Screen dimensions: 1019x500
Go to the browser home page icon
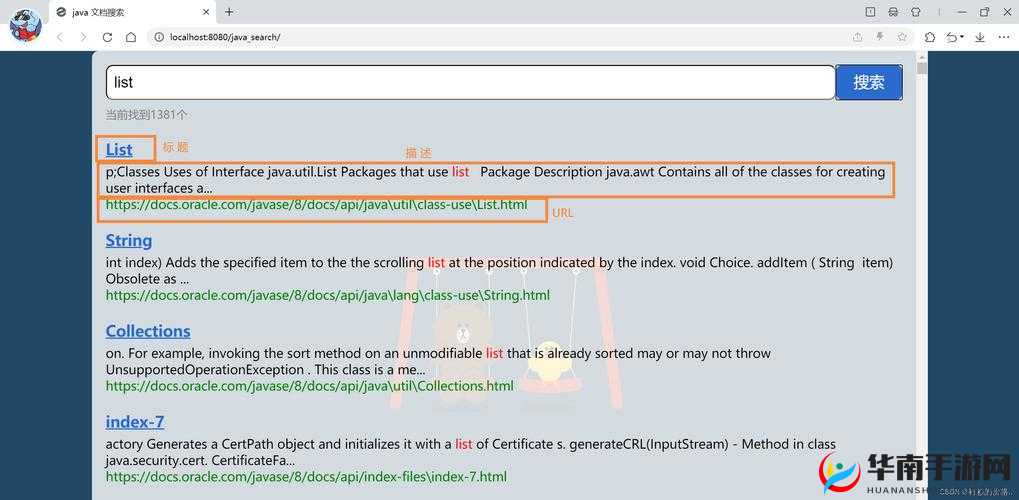131,37
